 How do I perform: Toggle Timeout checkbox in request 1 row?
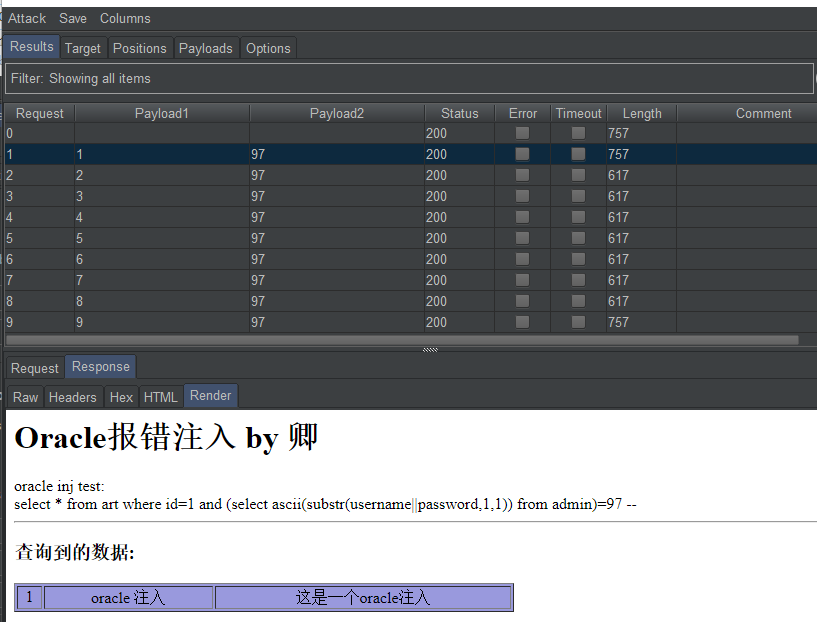[578, 154]
